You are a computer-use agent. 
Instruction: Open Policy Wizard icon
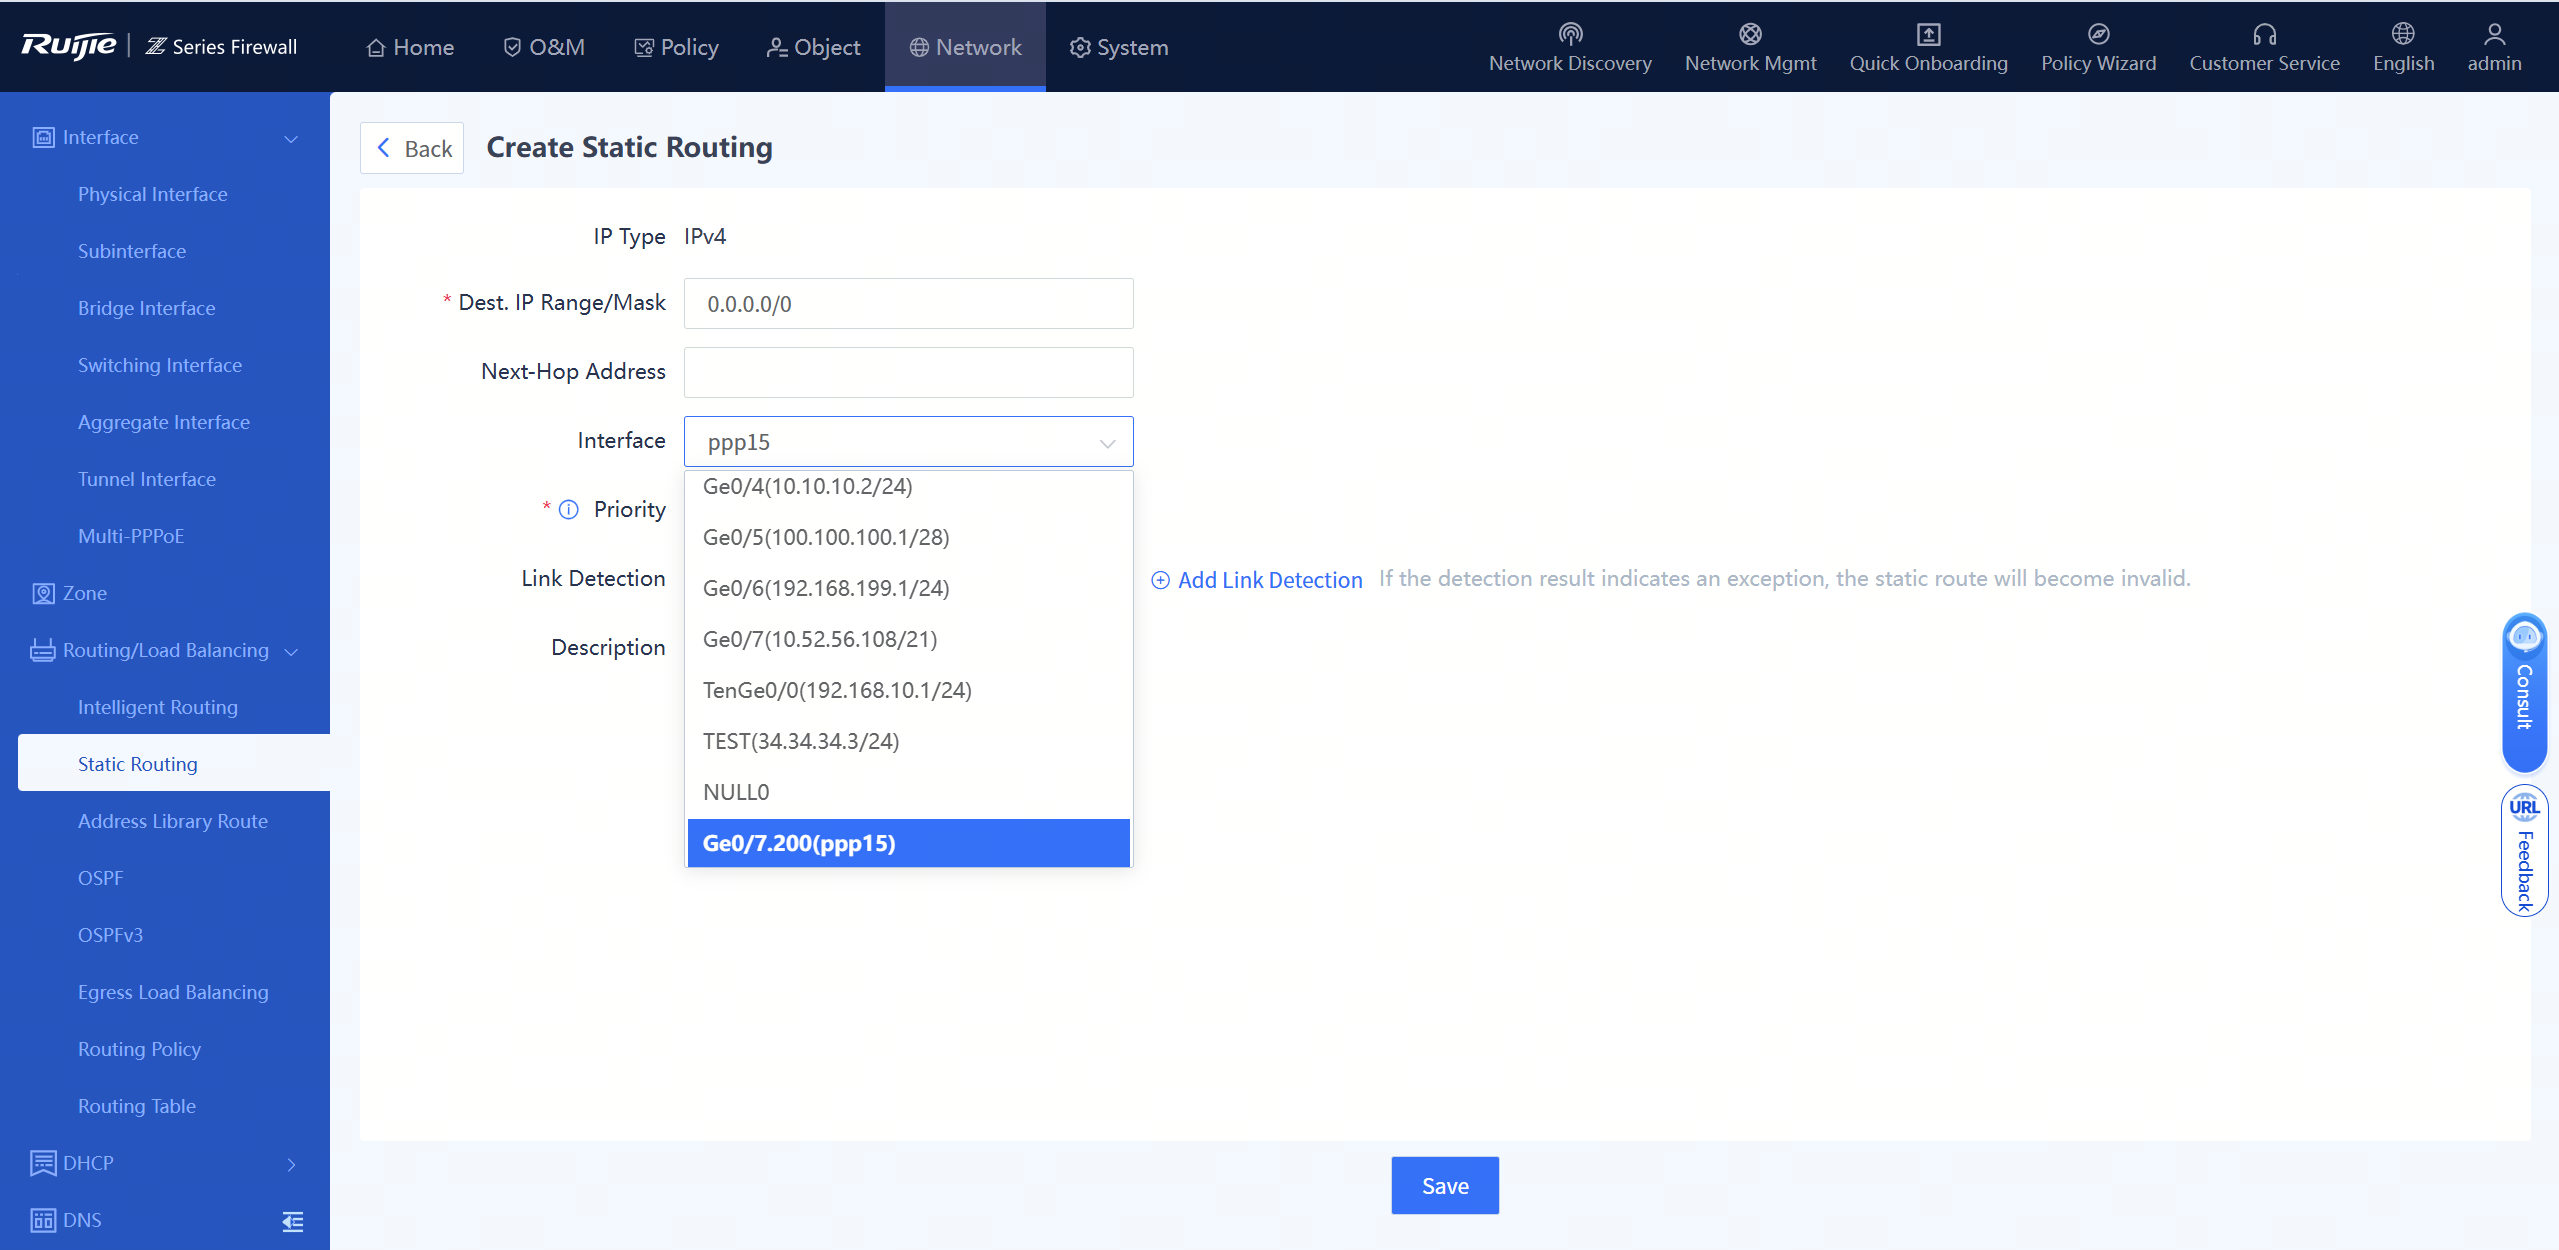2098,35
